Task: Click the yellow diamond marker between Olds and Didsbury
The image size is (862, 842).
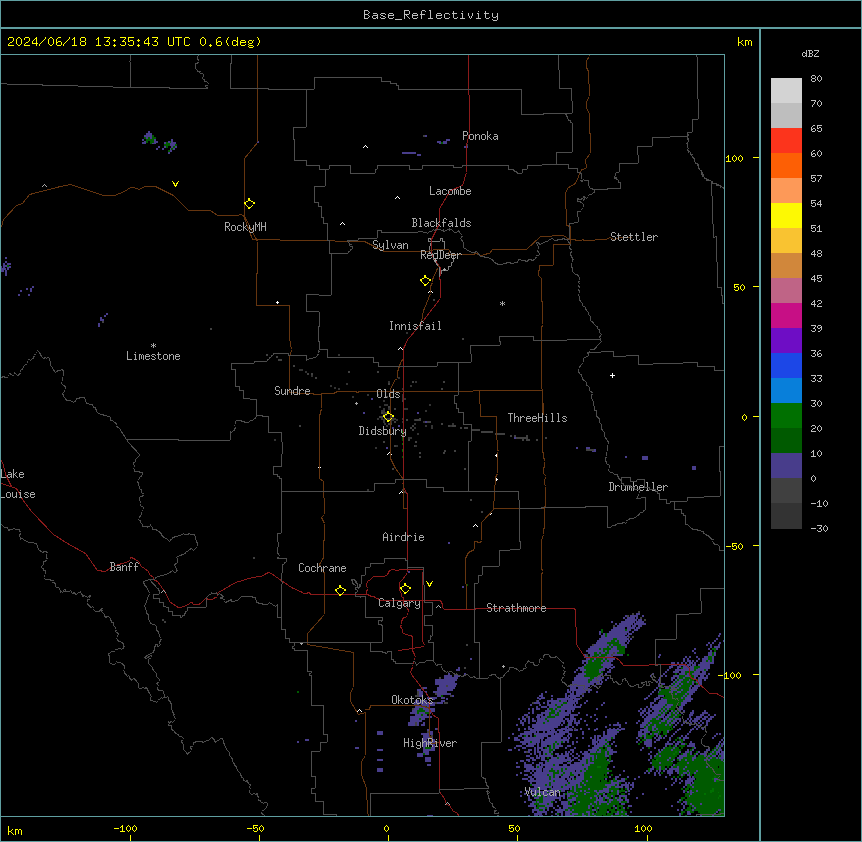Action: point(388,417)
